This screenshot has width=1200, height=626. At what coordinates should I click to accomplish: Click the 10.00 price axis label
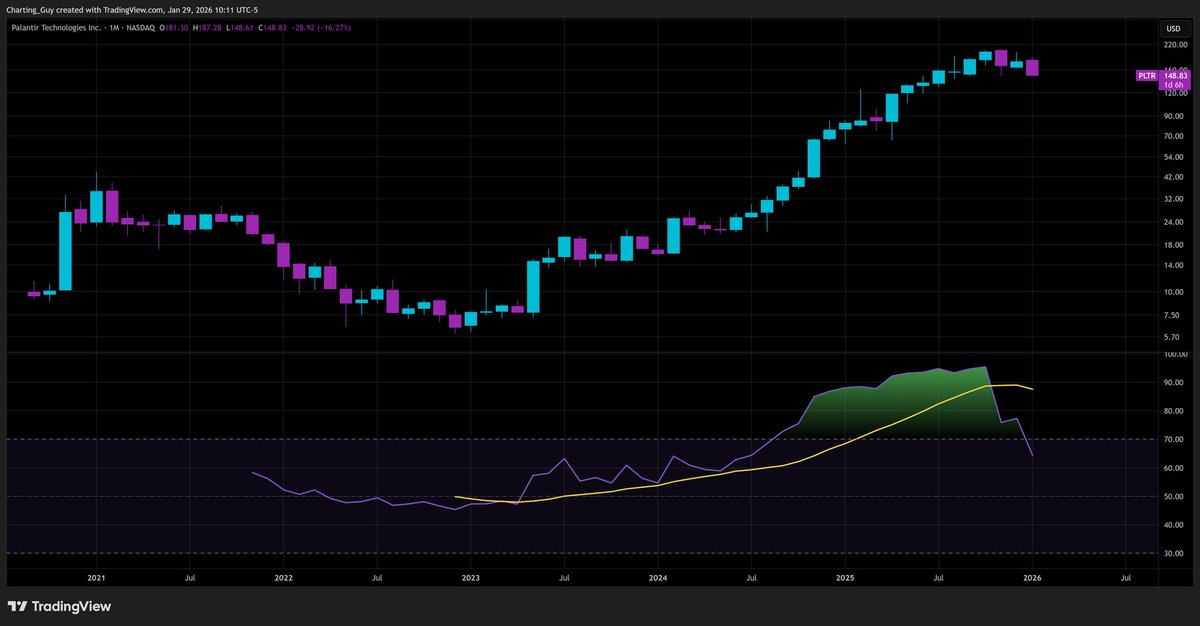(x=1173, y=293)
